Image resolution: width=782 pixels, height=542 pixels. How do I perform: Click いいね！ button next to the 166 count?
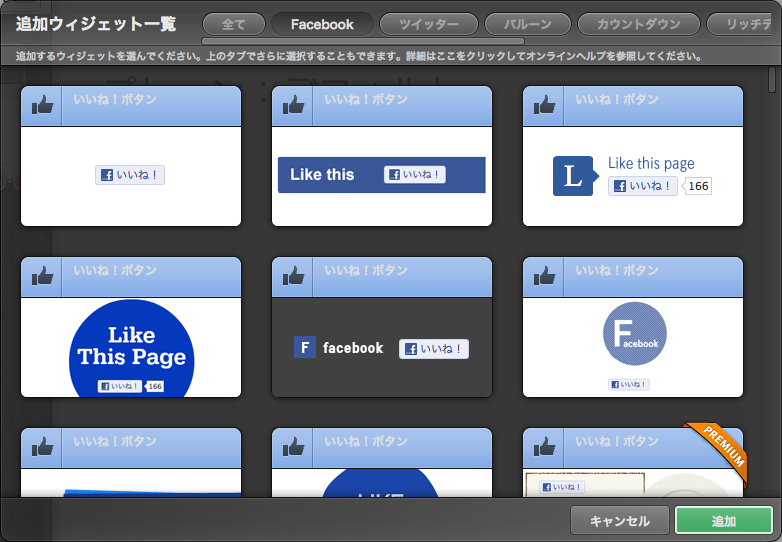643,186
